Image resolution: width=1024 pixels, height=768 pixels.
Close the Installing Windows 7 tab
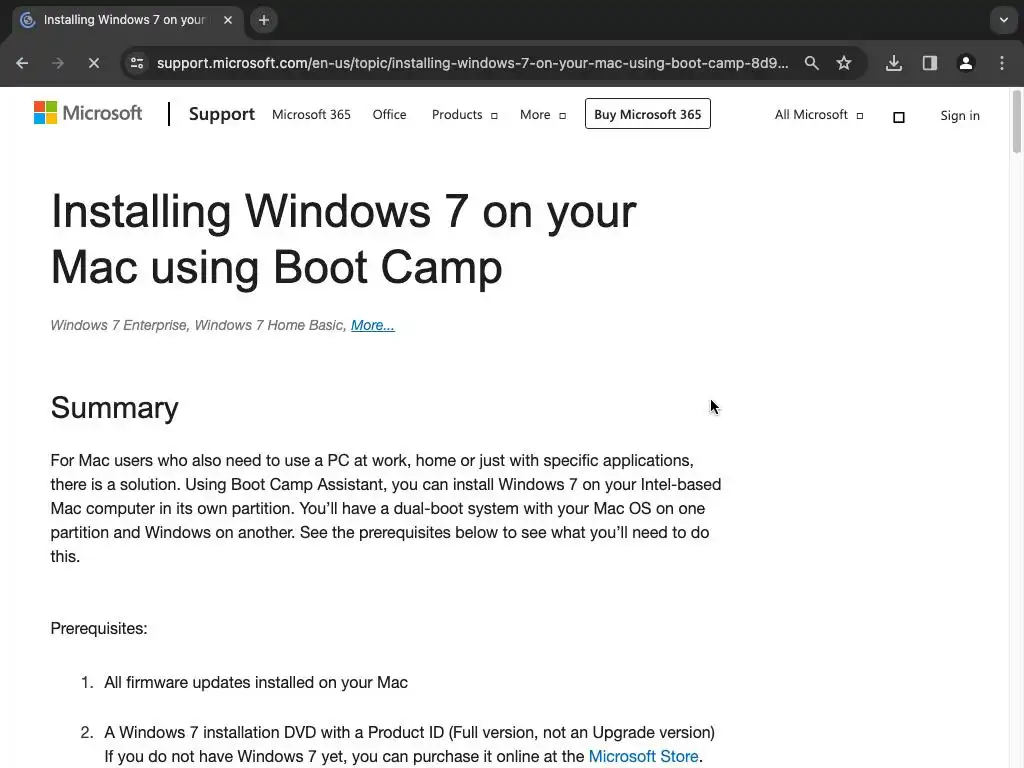click(x=228, y=20)
